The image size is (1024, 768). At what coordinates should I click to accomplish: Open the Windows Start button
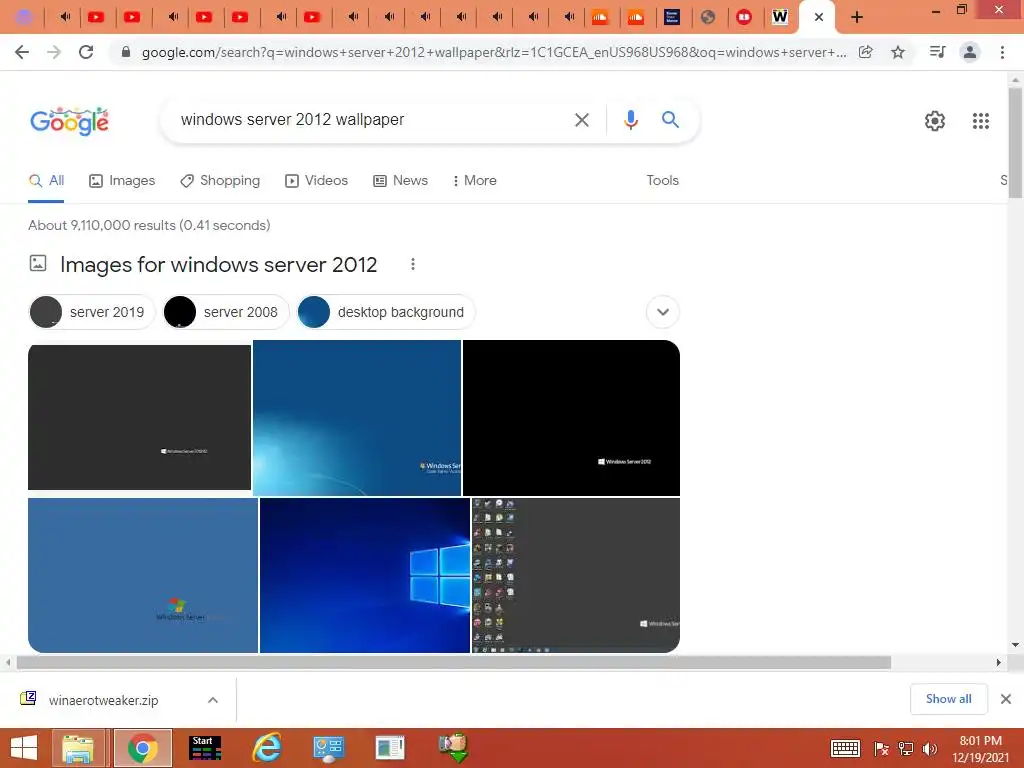(24, 748)
